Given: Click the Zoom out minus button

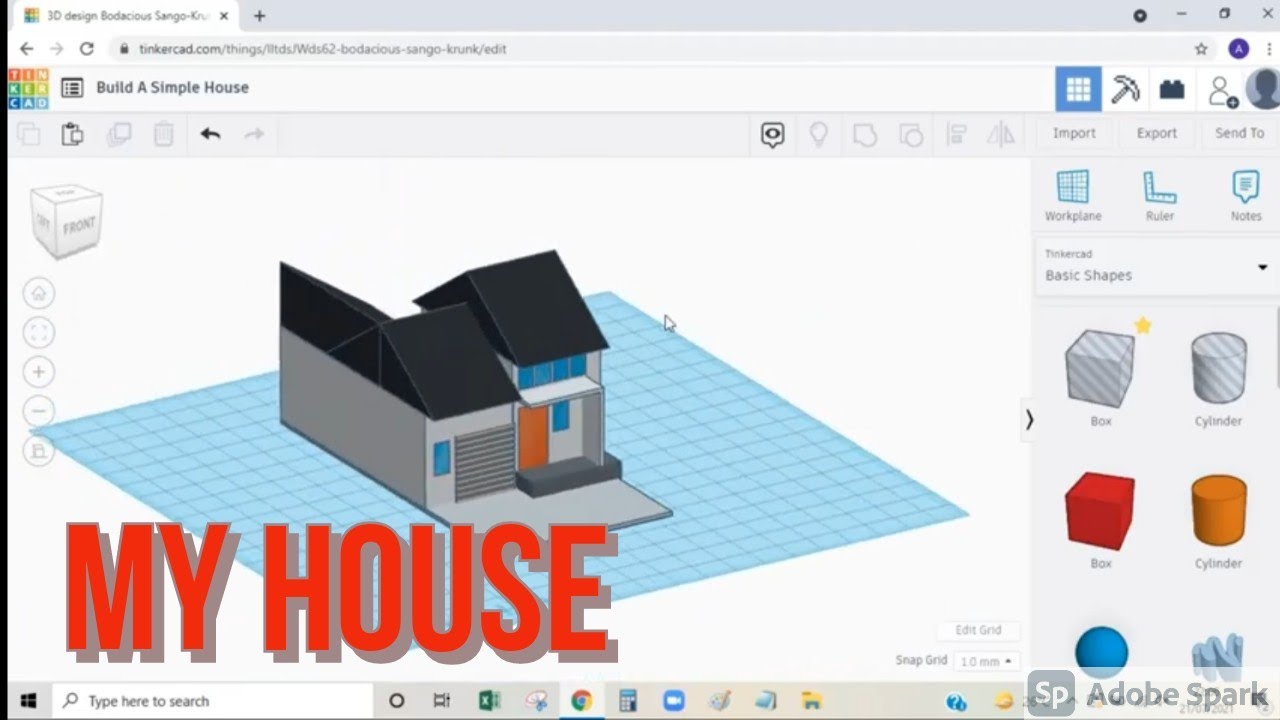Looking at the screenshot, I should 39,411.
